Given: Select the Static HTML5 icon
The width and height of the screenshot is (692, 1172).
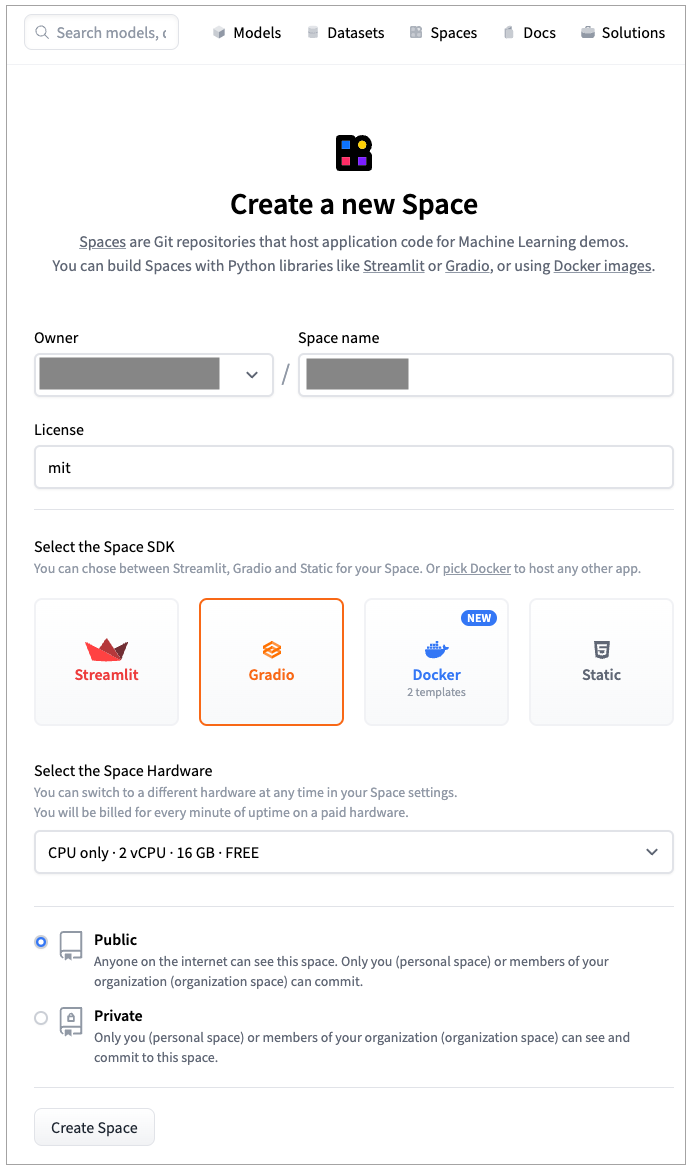Looking at the screenshot, I should (x=601, y=650).
